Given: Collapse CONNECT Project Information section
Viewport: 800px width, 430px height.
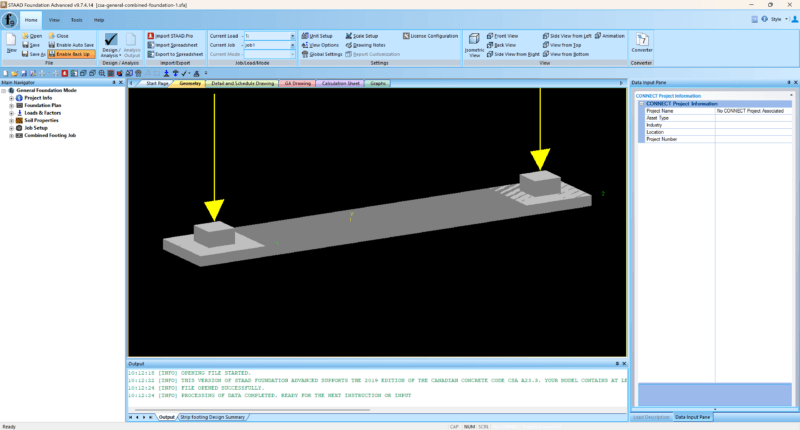Looking at the screenshot, I should pos(641,104).
